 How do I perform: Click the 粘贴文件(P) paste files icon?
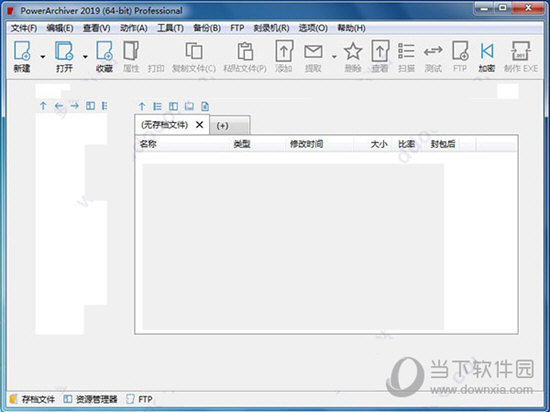(x=245, y=51)
